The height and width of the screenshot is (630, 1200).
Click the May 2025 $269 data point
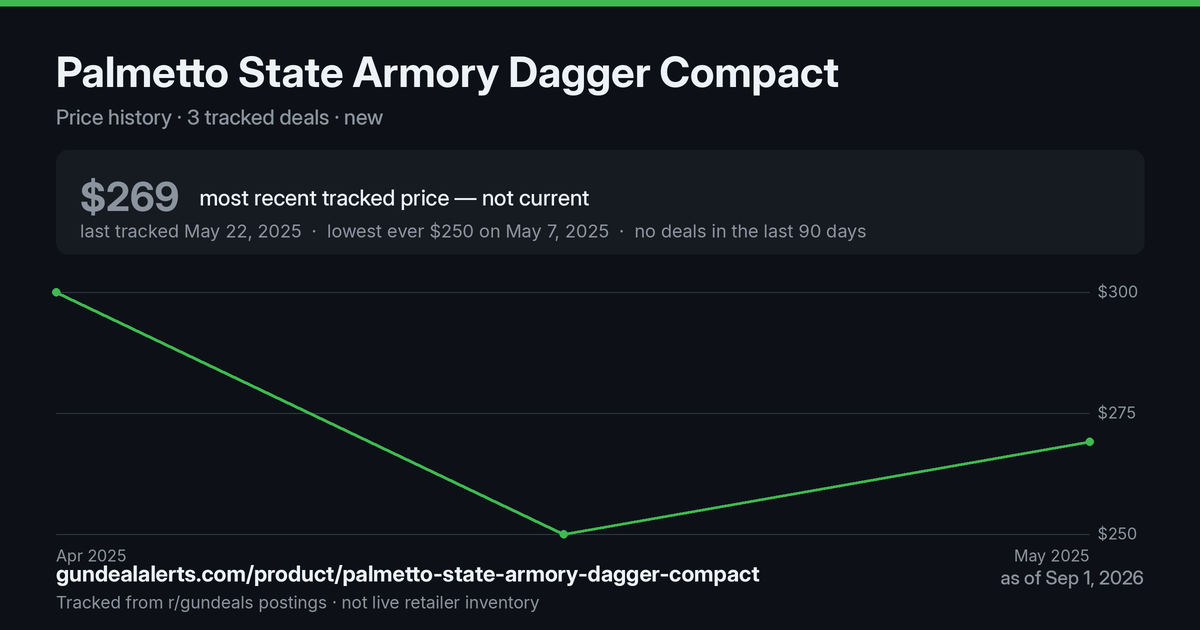tap(1089, 442)
